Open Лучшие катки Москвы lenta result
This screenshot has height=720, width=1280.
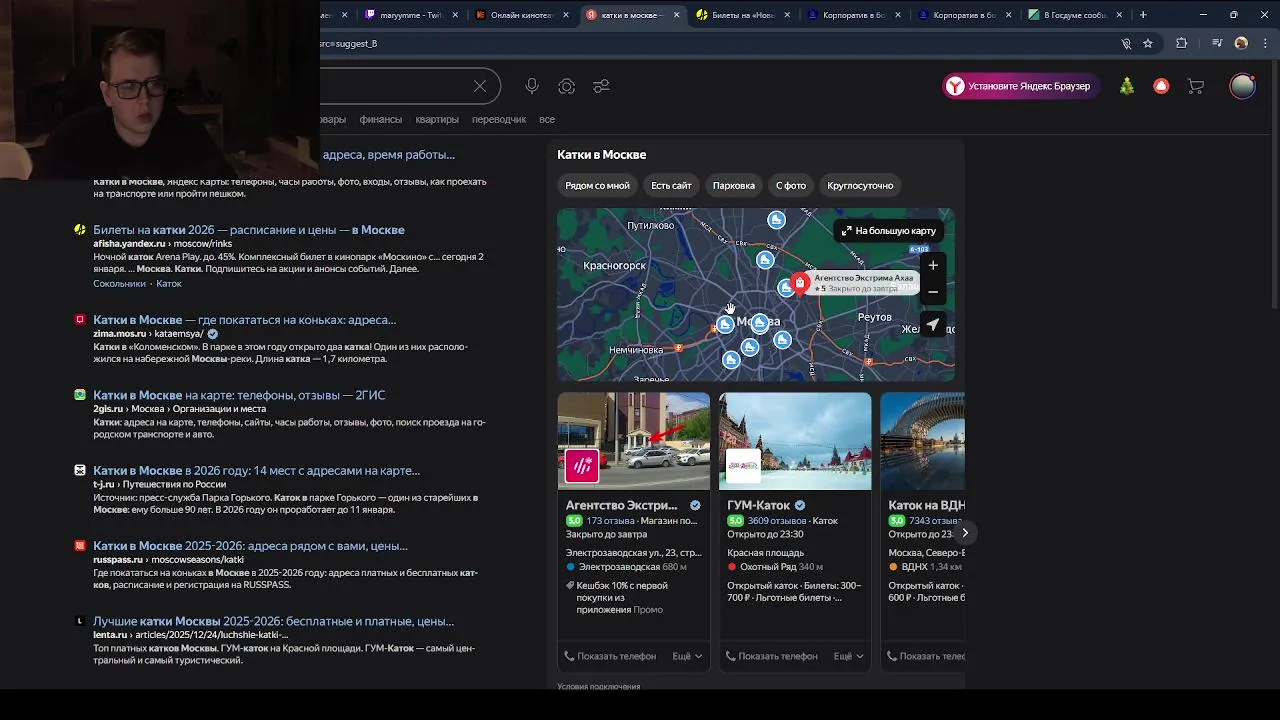tap(273, 621)
